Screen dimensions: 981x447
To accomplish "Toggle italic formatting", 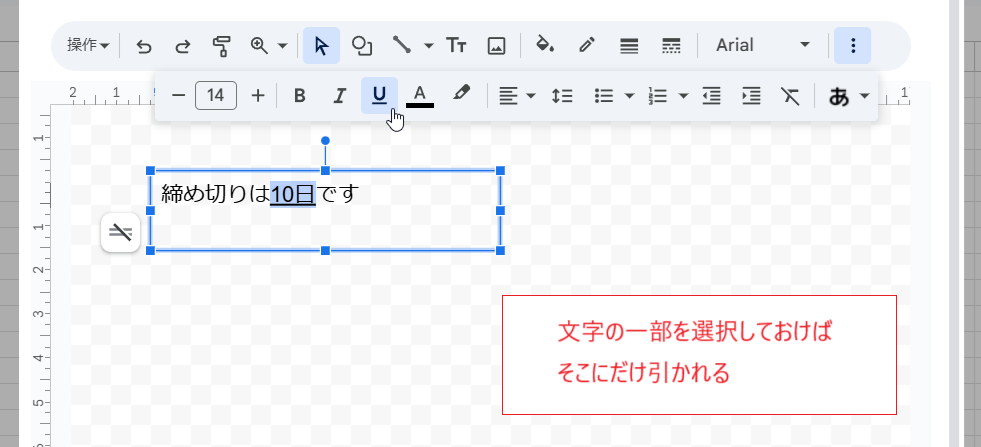I will (x=339, y=96).
